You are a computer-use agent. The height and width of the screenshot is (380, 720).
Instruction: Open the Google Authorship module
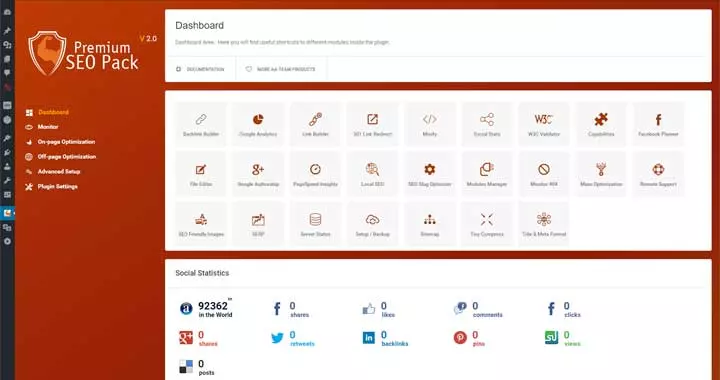(x=258, y=174)
